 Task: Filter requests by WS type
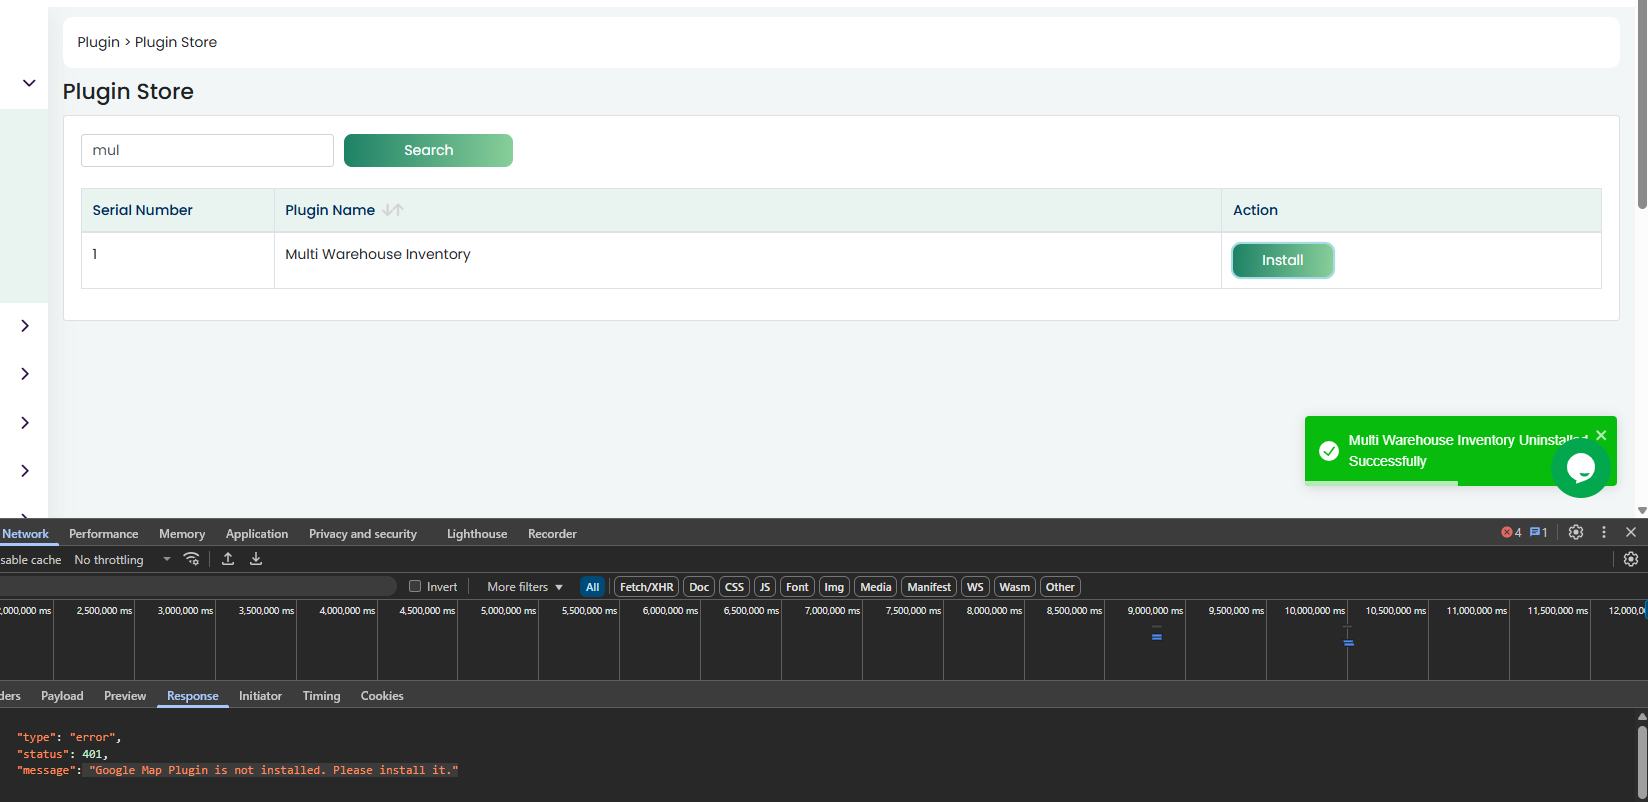click(975, 587)
